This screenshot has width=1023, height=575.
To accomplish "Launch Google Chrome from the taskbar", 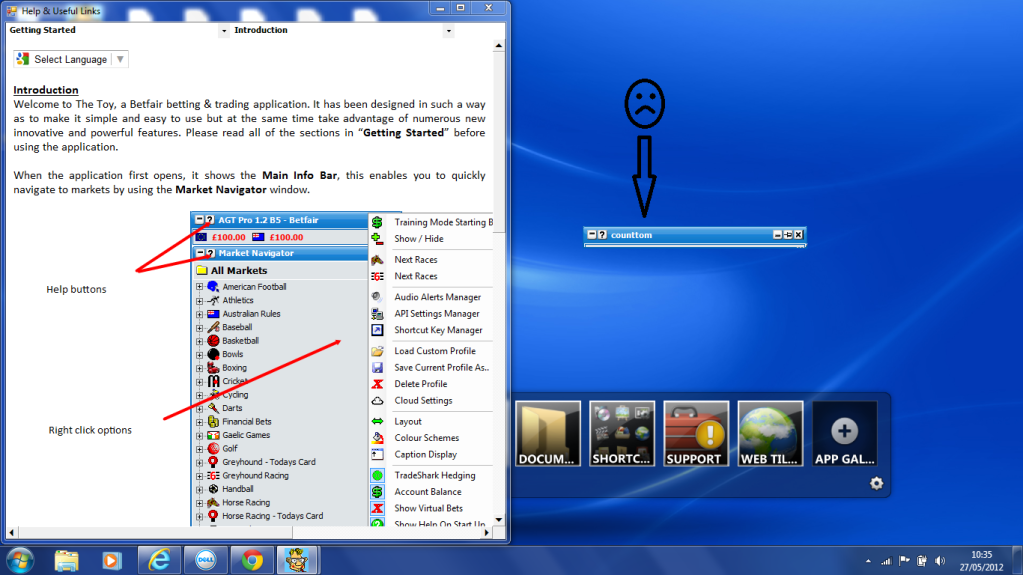I will [252, 561].
